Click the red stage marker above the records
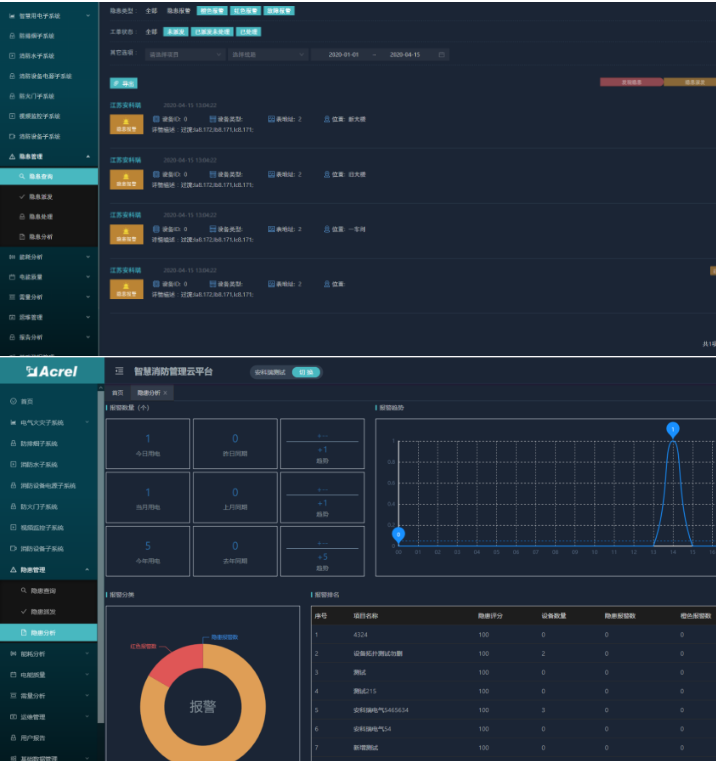The width and height of the screenshot is (716, 761). click(631, 82)
